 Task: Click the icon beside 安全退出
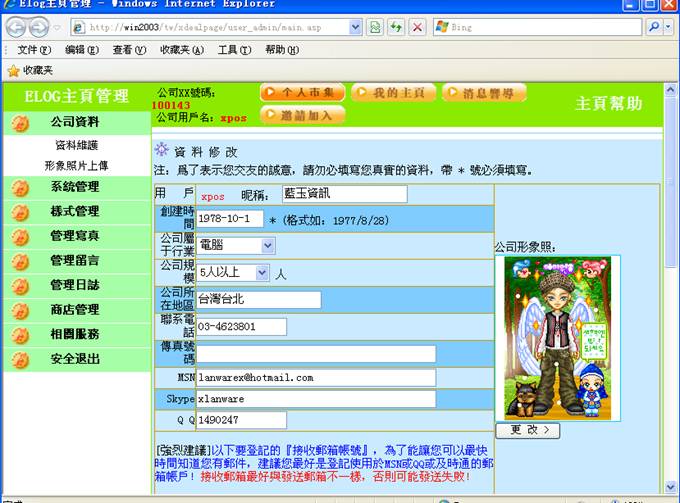[20, 359]
